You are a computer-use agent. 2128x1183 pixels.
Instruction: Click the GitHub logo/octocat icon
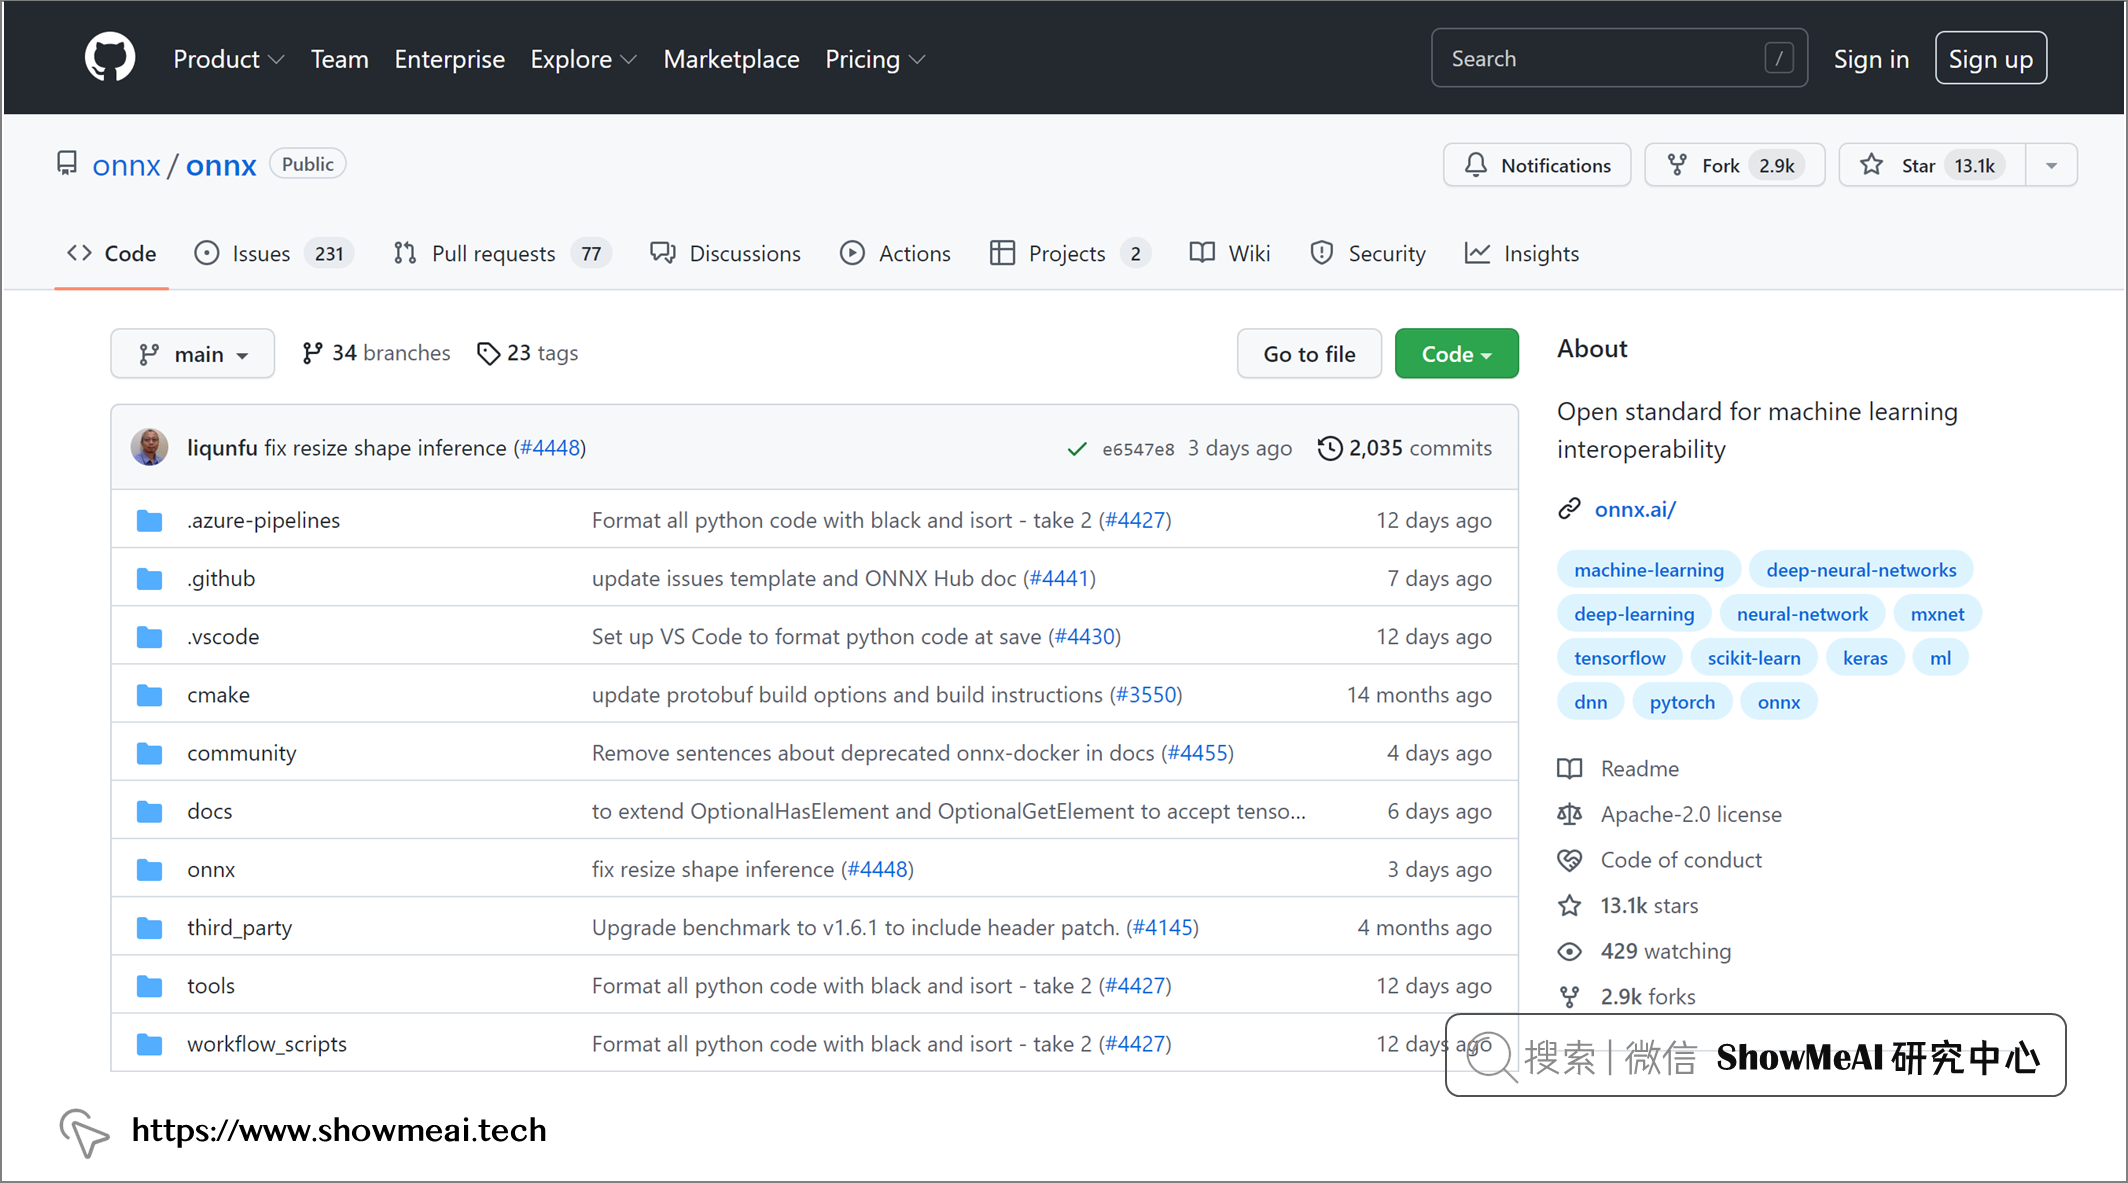click(x=109, y=58)
